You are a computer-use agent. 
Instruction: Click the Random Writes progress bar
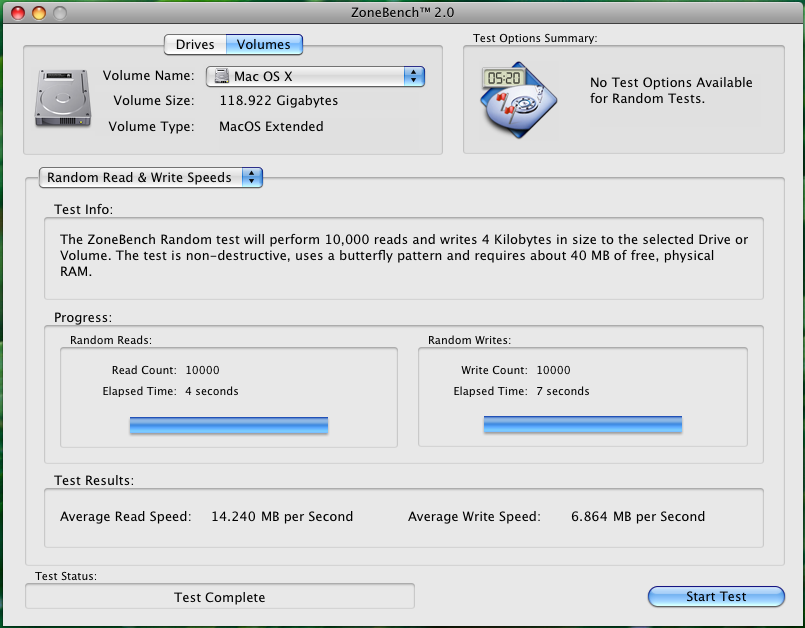(x=583, y=425)
